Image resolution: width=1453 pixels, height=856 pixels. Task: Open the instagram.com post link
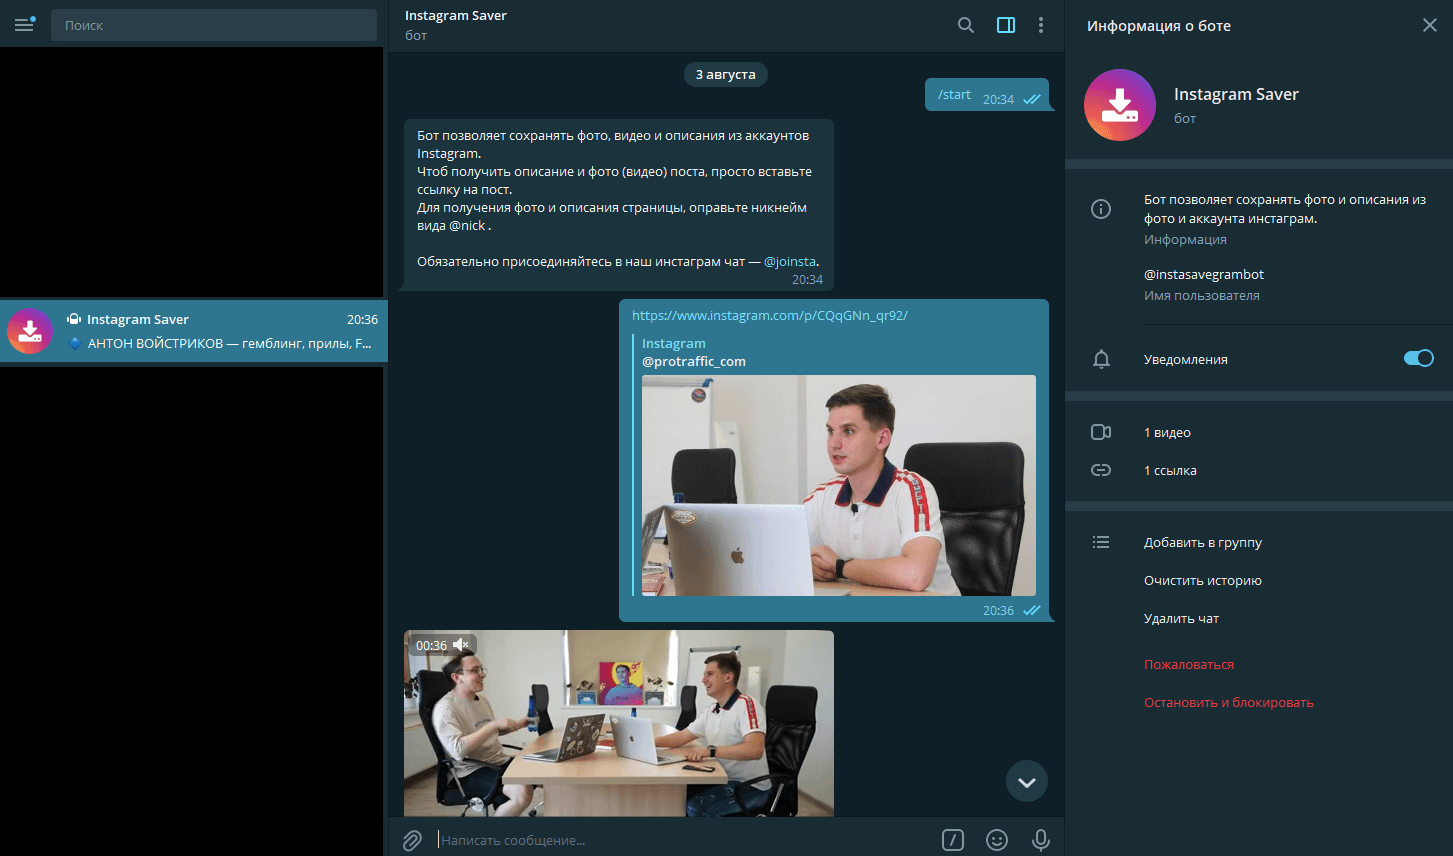[770, 316]
